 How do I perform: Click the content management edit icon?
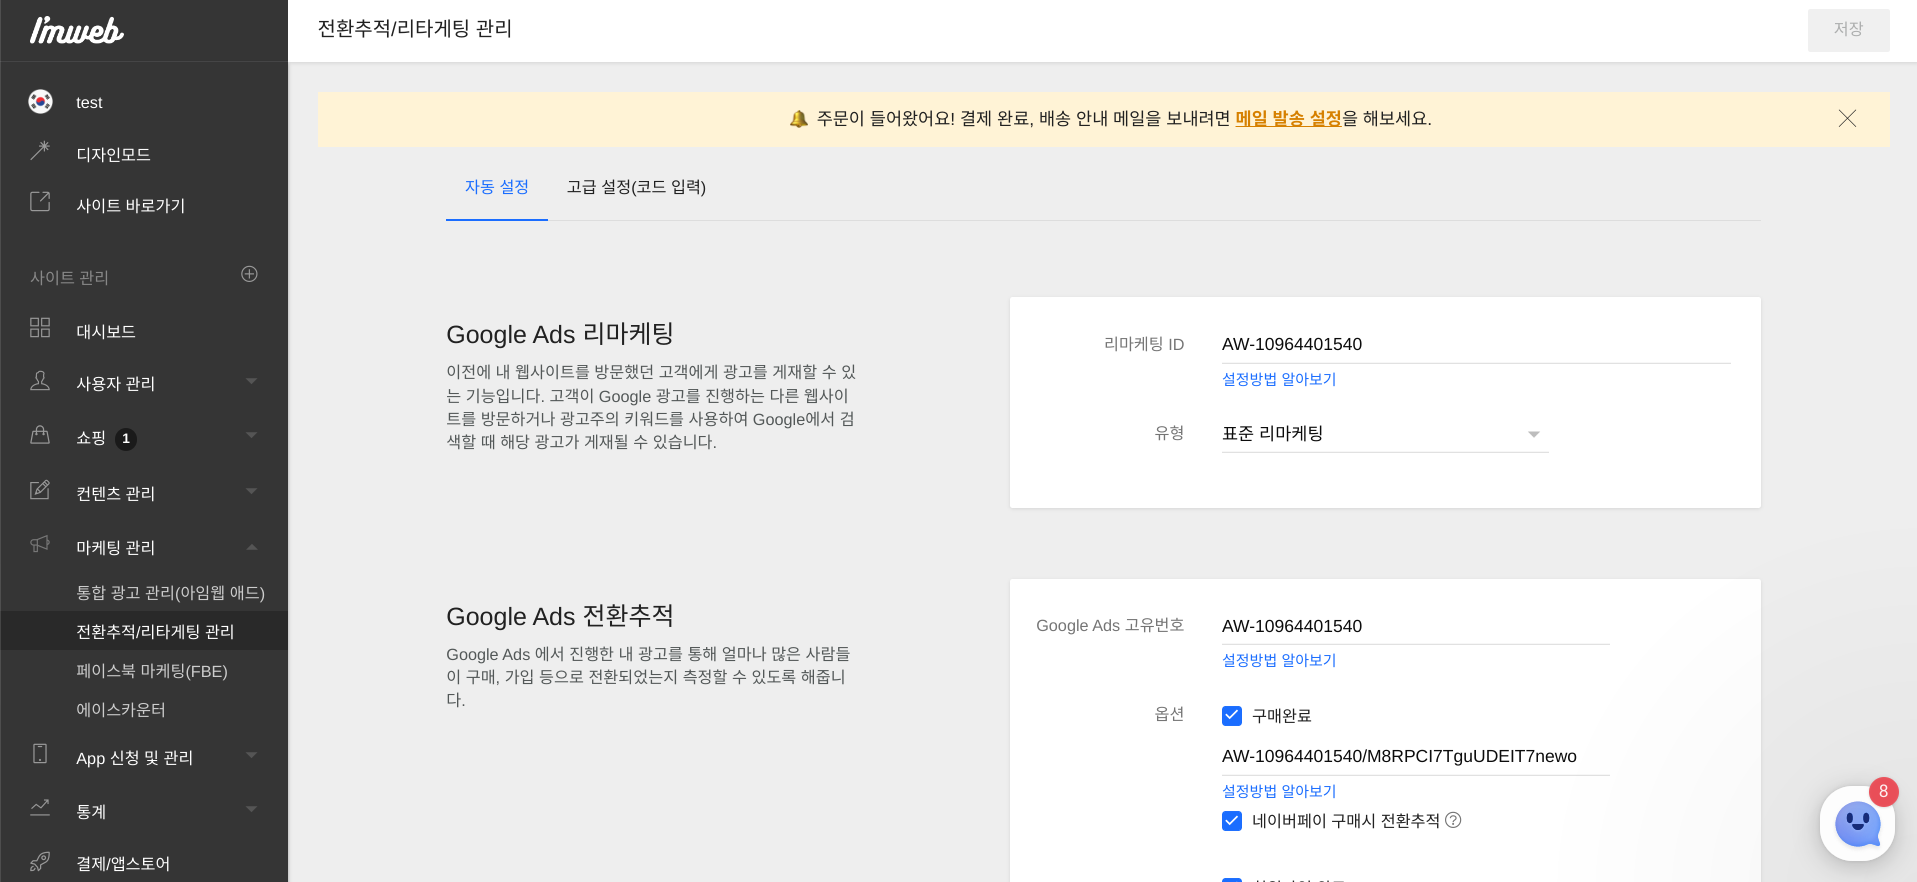point(40,490)
